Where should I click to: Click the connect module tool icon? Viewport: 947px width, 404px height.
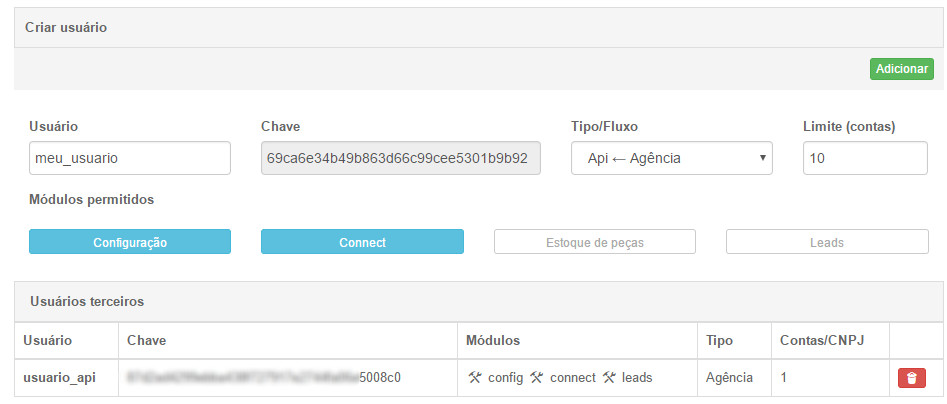pos(536,377)
